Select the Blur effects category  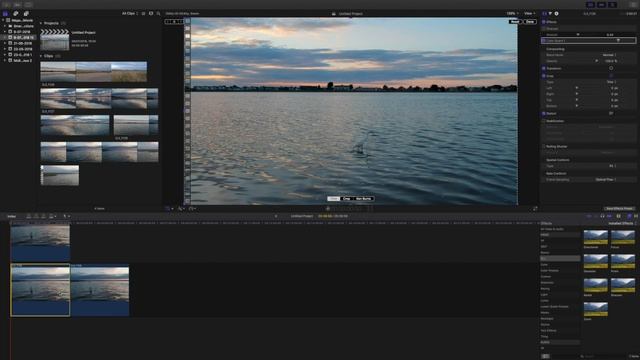[x=560, y=258]
